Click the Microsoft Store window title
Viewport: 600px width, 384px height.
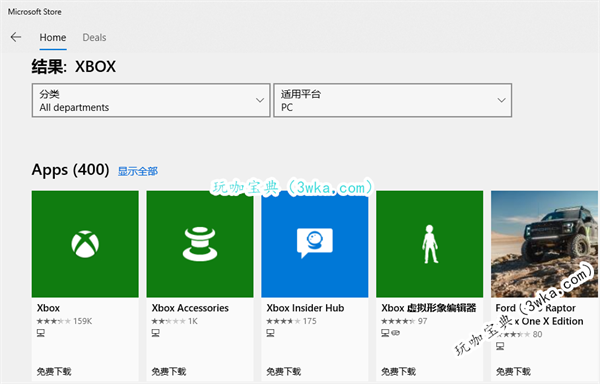pyautogui.click(x=34, y=12)
